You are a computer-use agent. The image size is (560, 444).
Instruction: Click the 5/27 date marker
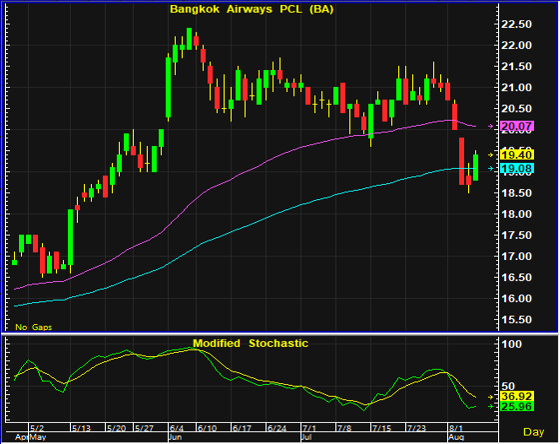pyautogui.click(x=144, y=428)
